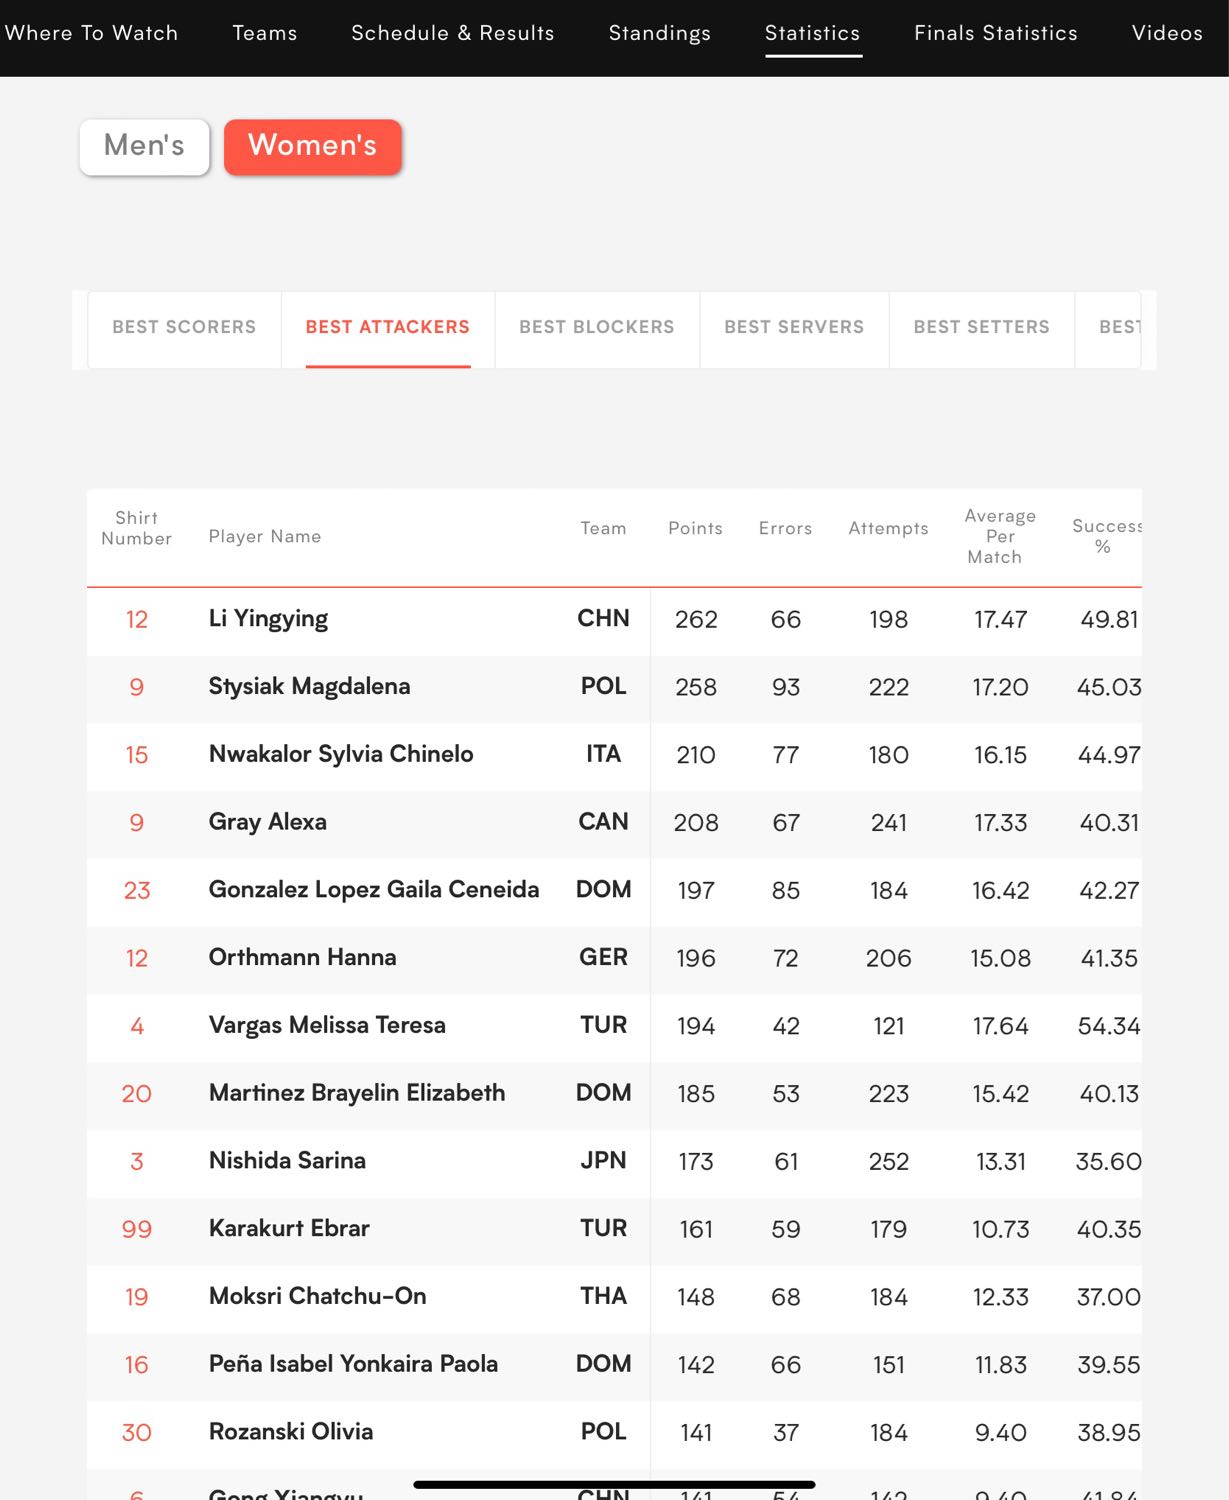This screenshot has width=1229, height=1500.
Task: Open the Where To Watch menu item
Action: [x=91, y=33]
